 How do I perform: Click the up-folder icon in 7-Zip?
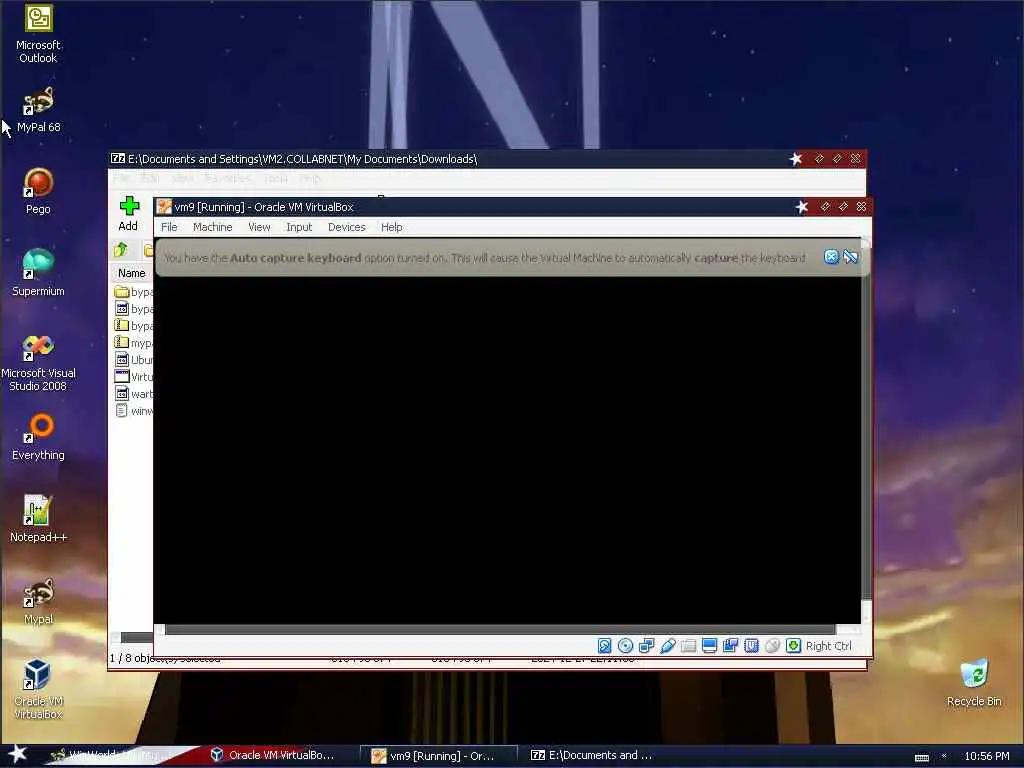[x=121, y=249]
